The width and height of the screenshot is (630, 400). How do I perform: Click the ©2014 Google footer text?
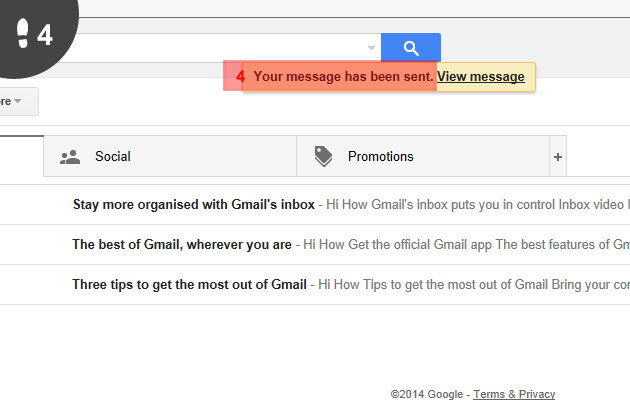[427, 394]
